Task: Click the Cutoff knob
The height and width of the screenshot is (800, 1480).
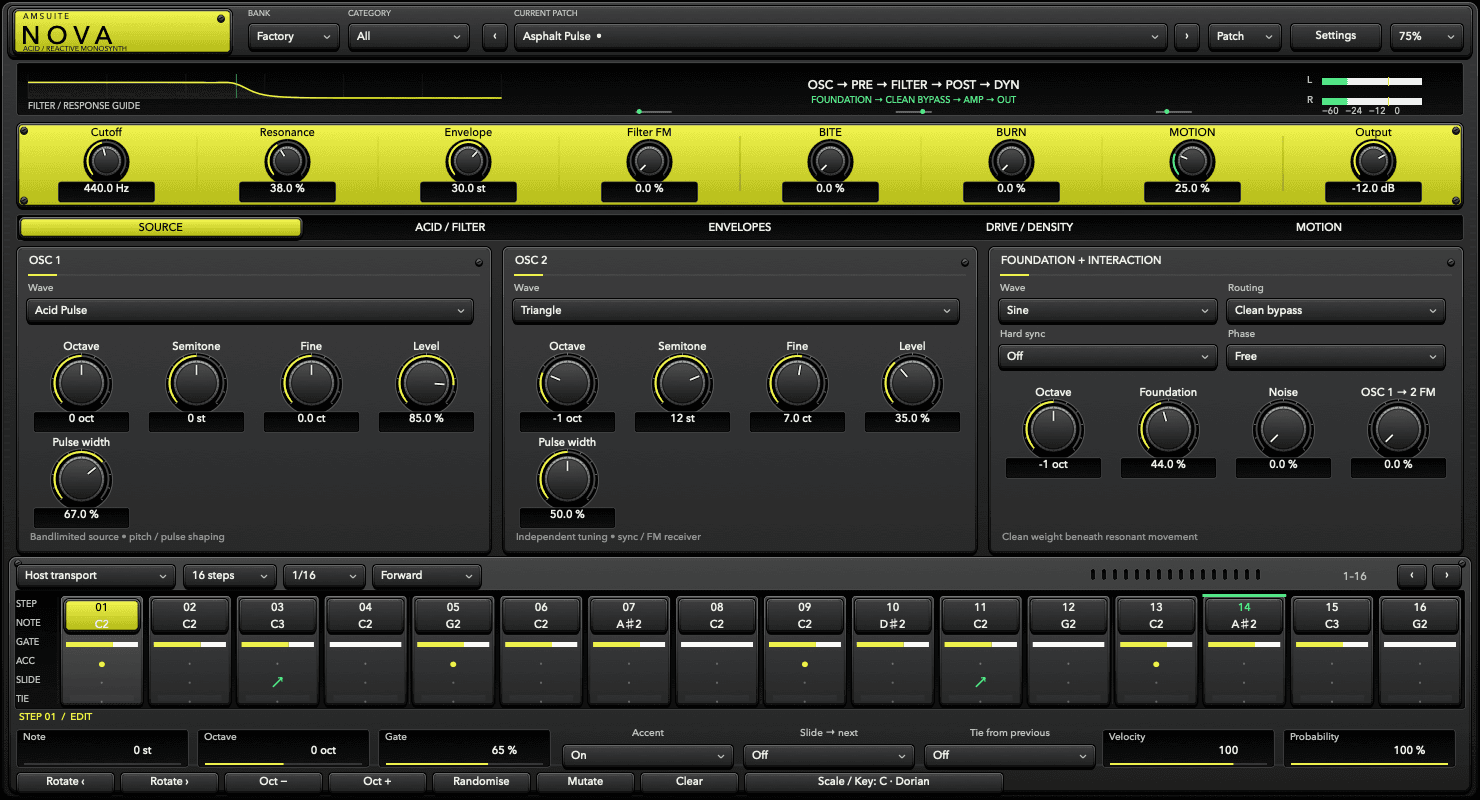Action: coord(106,160)
